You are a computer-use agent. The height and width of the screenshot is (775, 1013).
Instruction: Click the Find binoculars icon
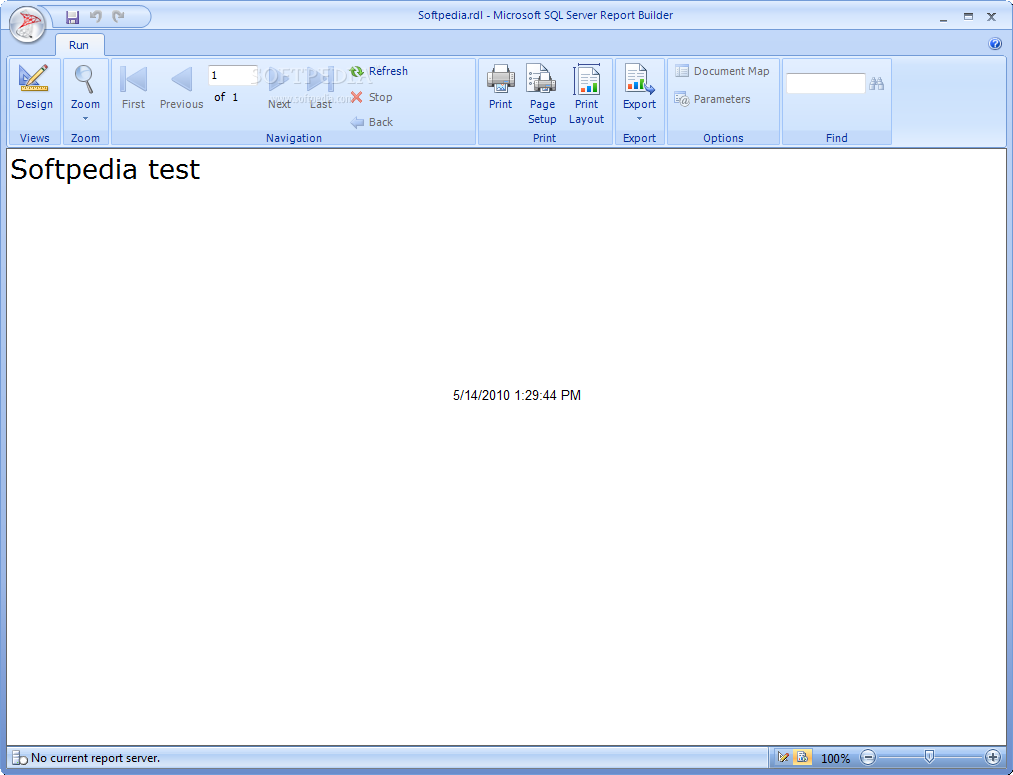pos(877,83)
